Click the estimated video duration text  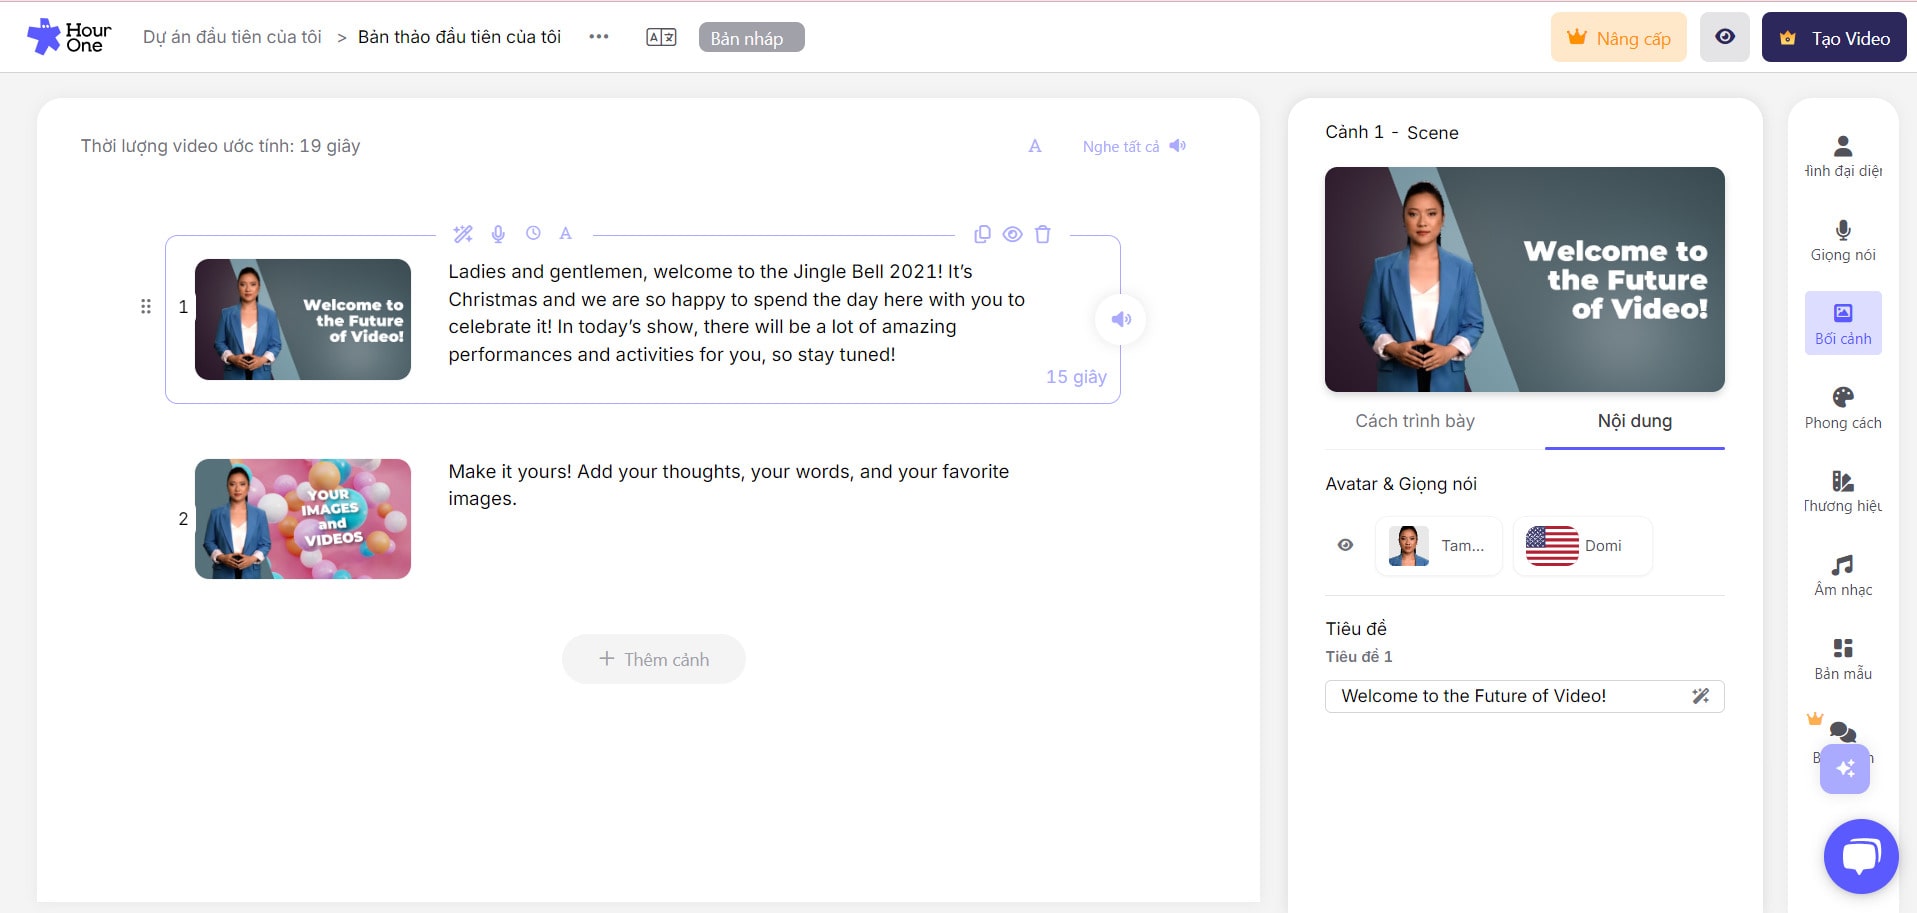pyautogui.click(x=220, y=146)
